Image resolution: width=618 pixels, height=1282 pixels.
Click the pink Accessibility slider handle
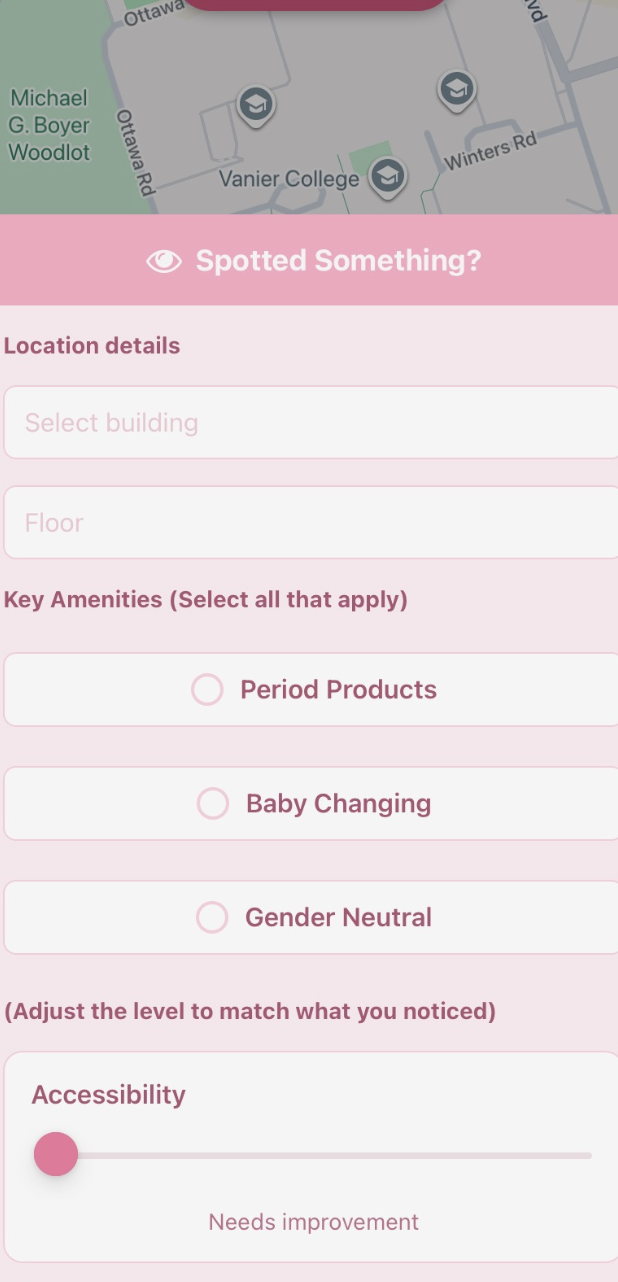pos(56,1154)
